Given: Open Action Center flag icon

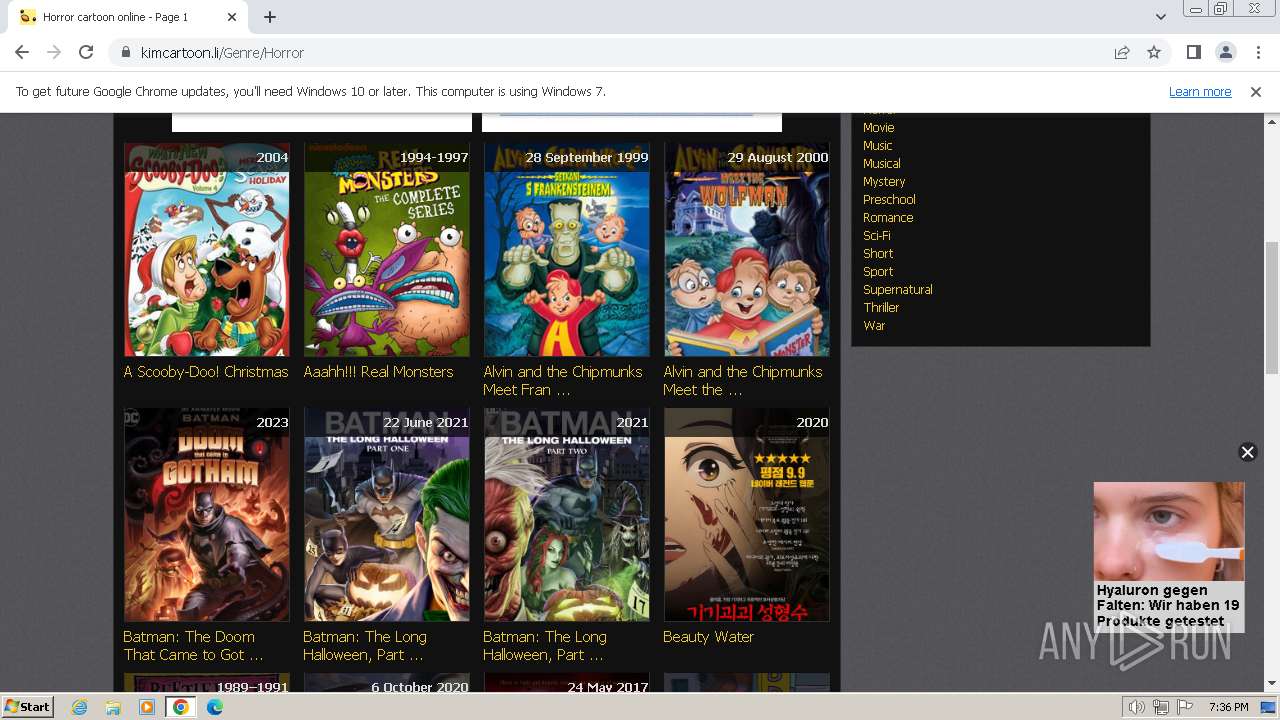Looking at the screenshot, I should pyautogui.click(x=1184, y=707).
